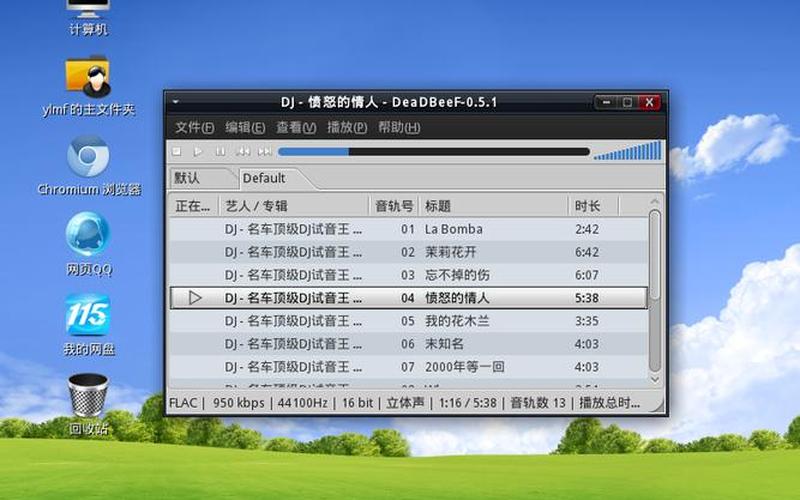Open the 播放(P) menu
Screen dimensions: 800x500
(347, 128)
